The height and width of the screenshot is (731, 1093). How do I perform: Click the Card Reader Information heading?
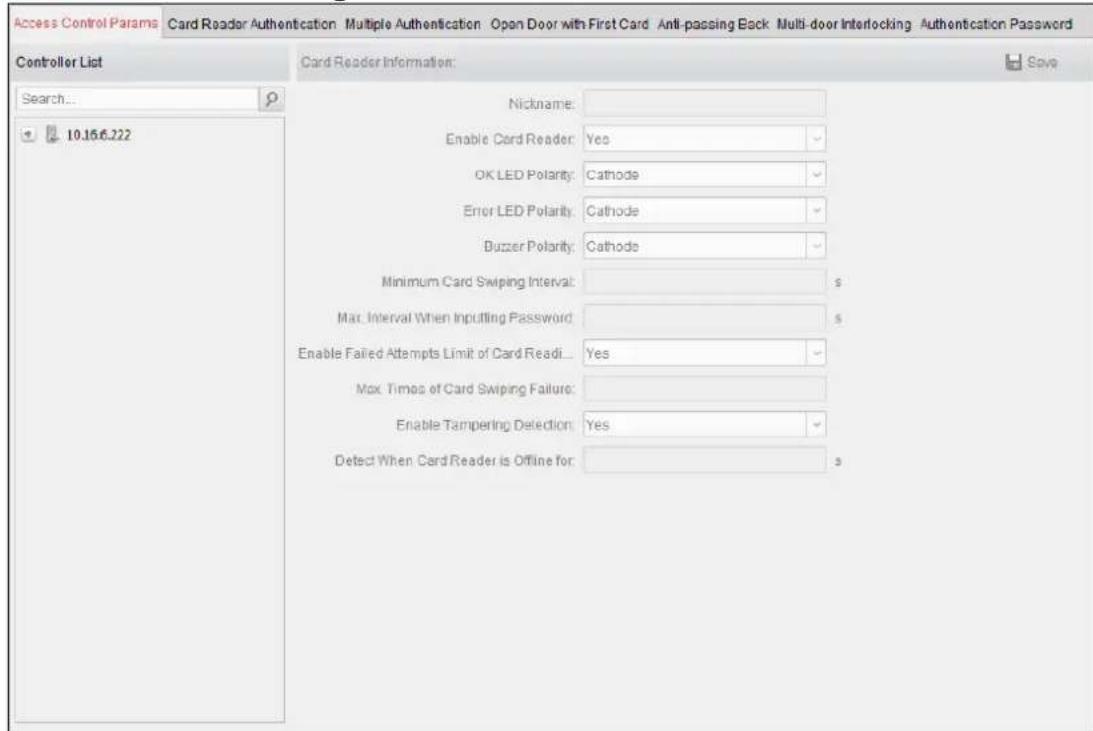click(x=378, y=62)
